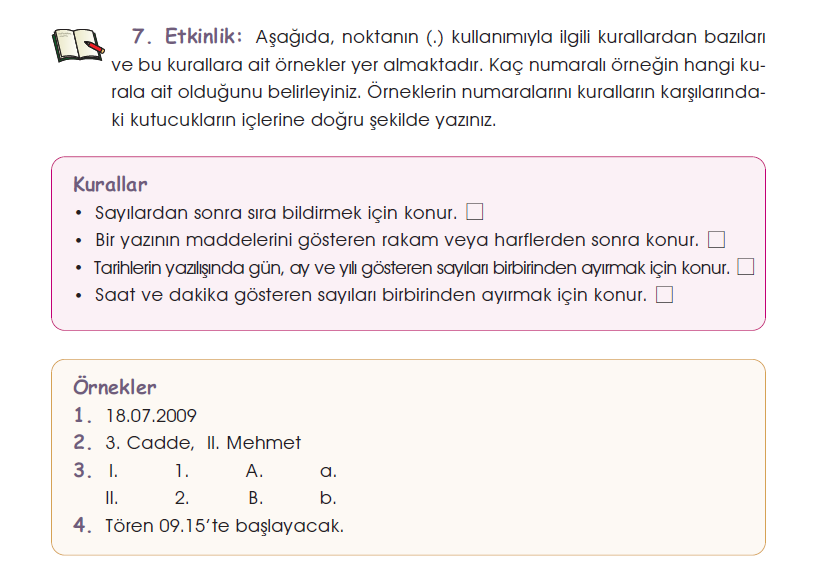This screenshot has height=566, width=819.
Task: Check the box after 'Sayılardan sonra sıra bildirmek' rule
Action: point(475,212)
